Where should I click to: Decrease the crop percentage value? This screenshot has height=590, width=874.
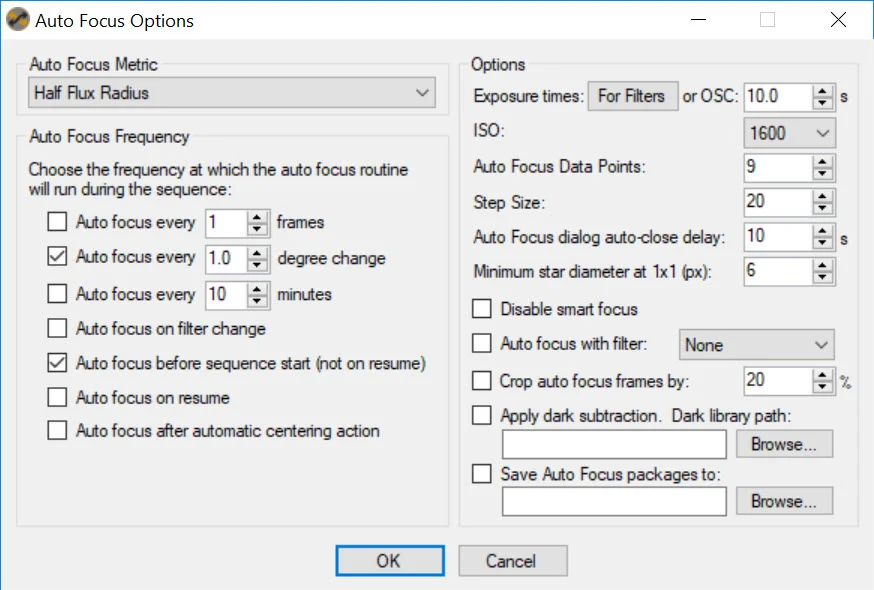(823, 387)
